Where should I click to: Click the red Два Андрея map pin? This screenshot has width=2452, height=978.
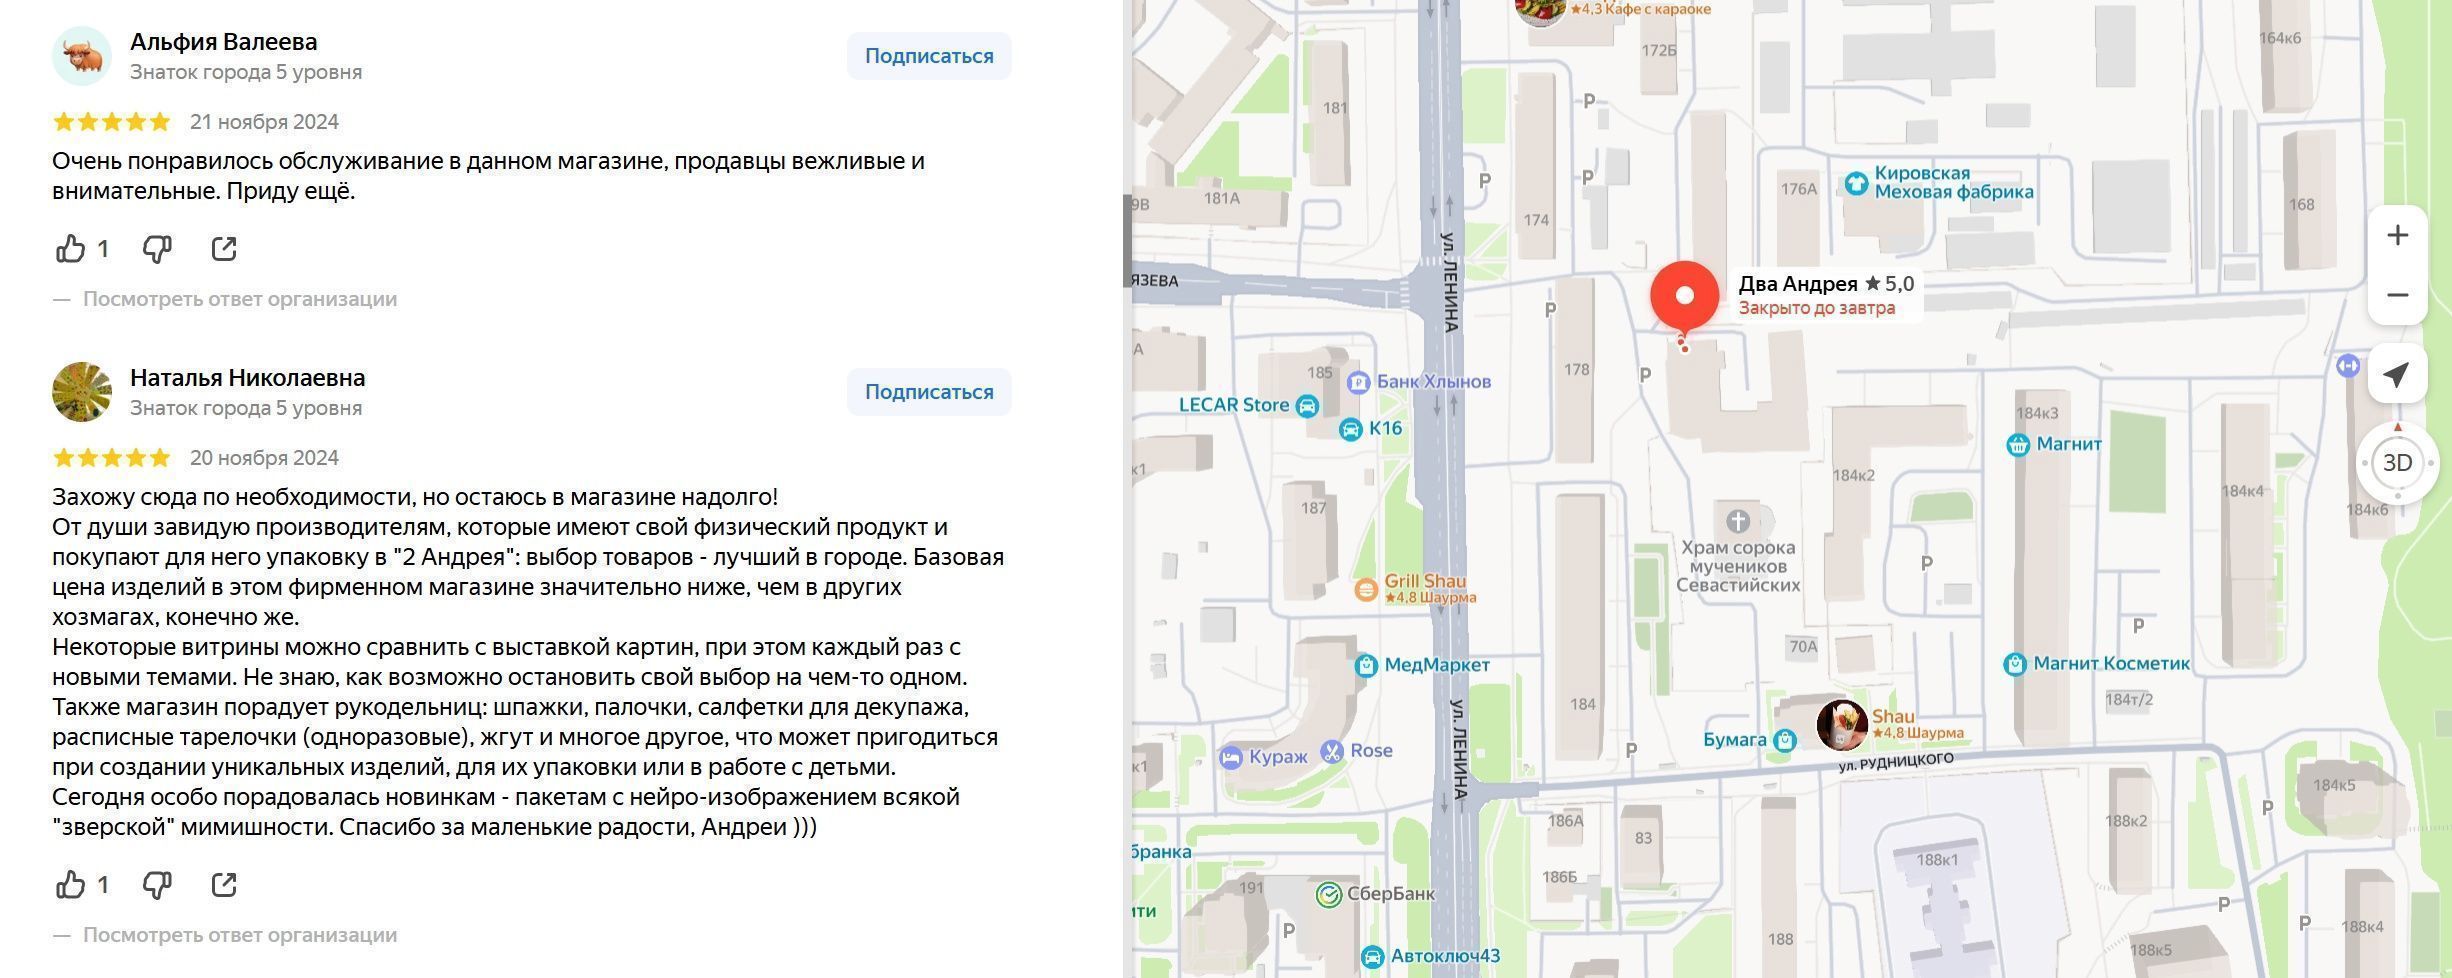[1684, 297]
